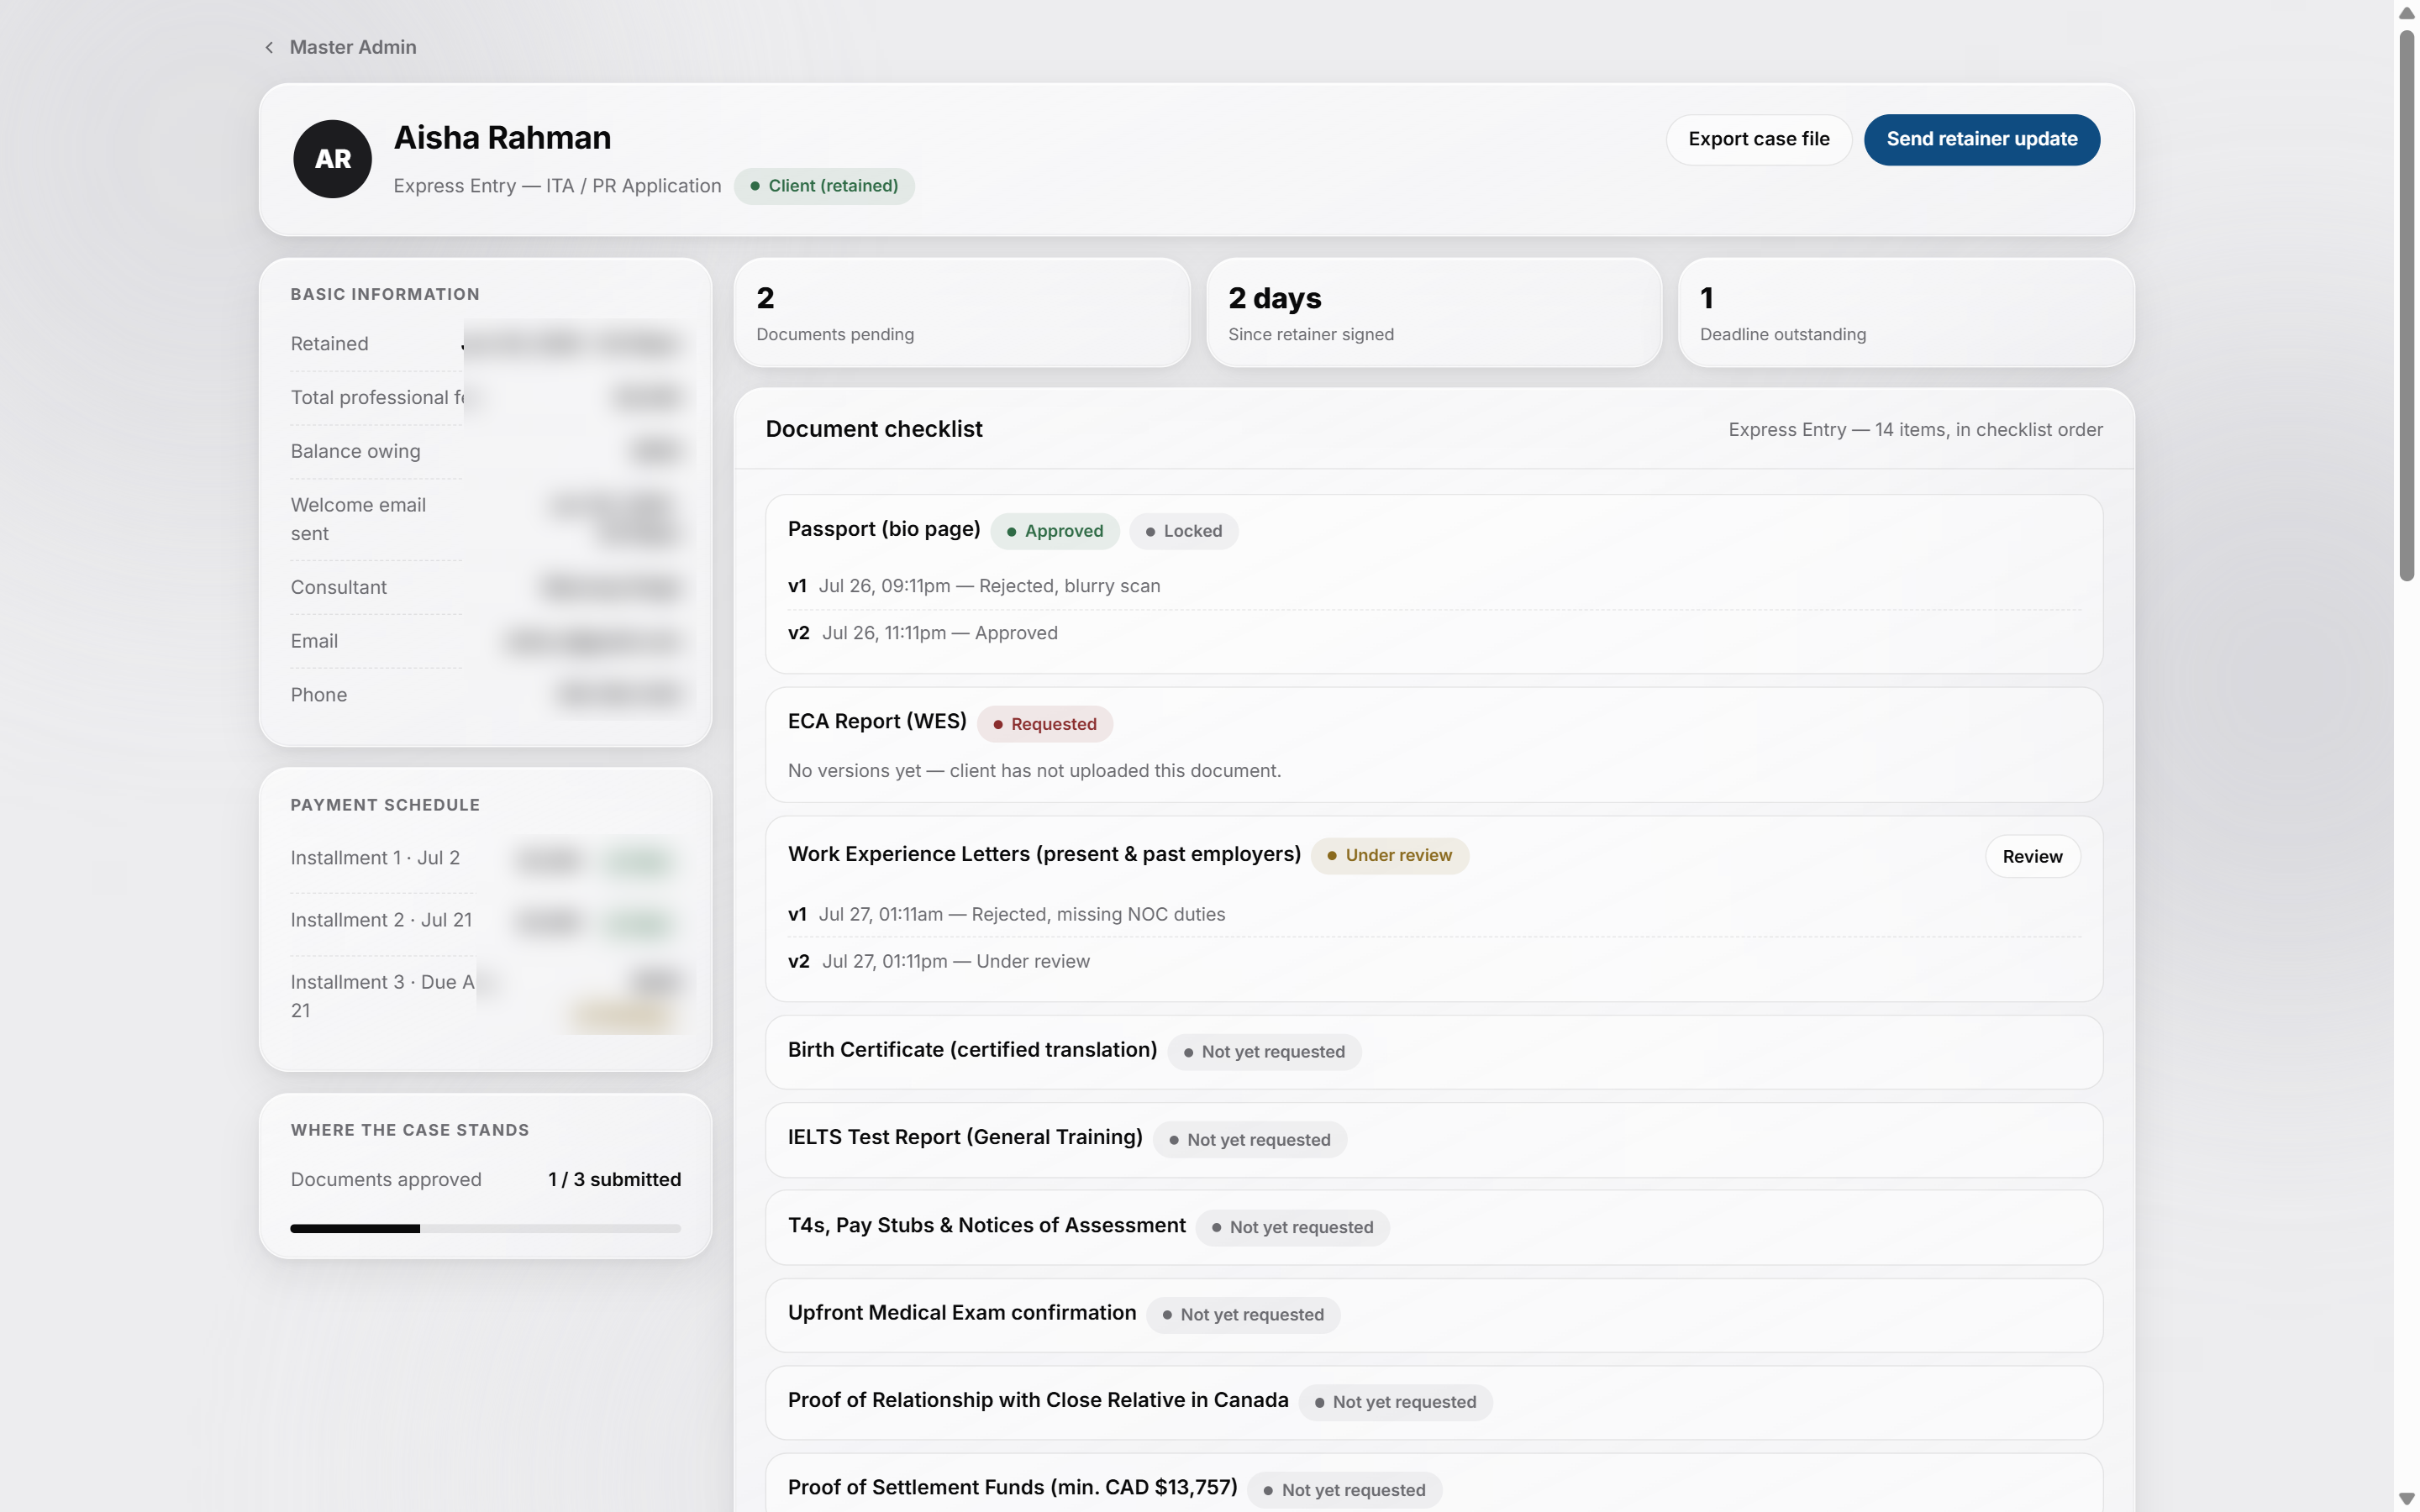Click the Document checklist heading
Screen dimensions: 2420x1512
point(873,429)
